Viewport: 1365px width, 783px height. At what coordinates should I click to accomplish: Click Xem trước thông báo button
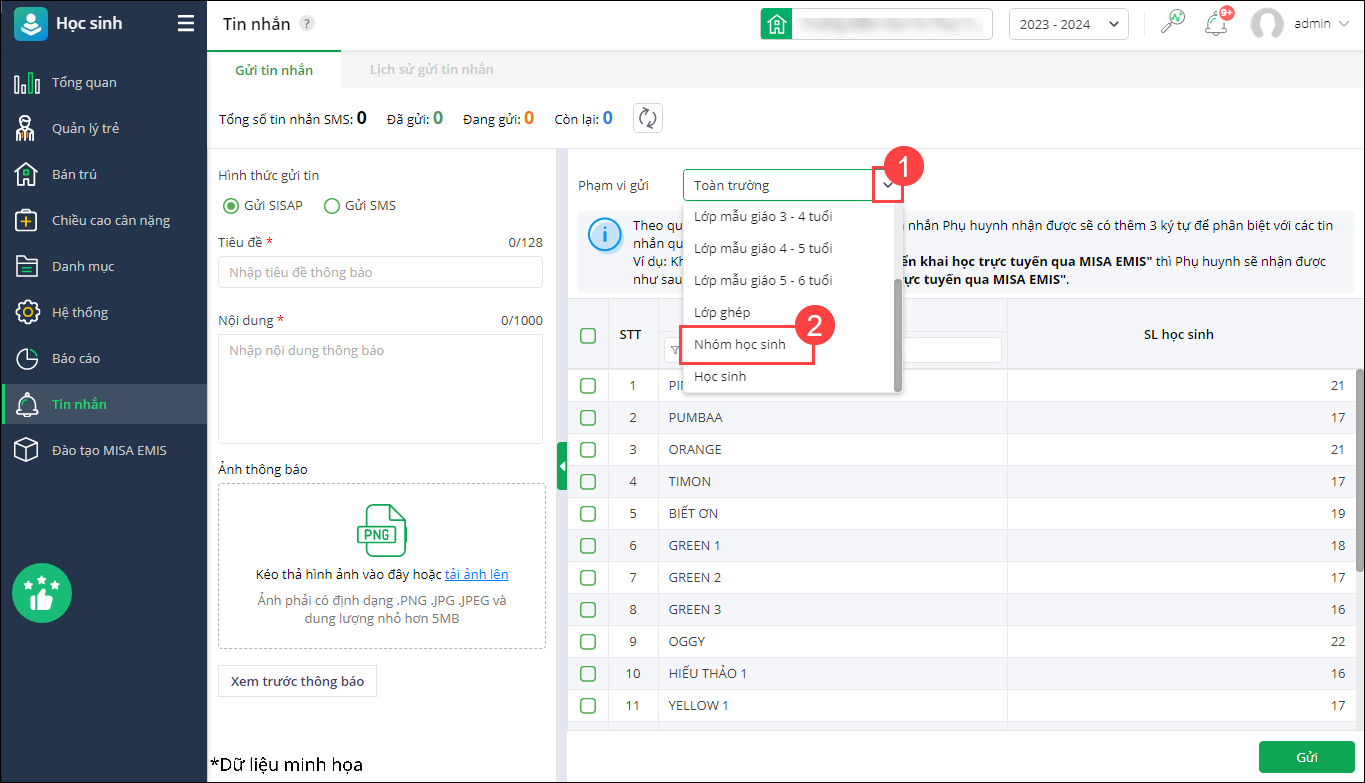pyautogui.click(x=297, y=681)
